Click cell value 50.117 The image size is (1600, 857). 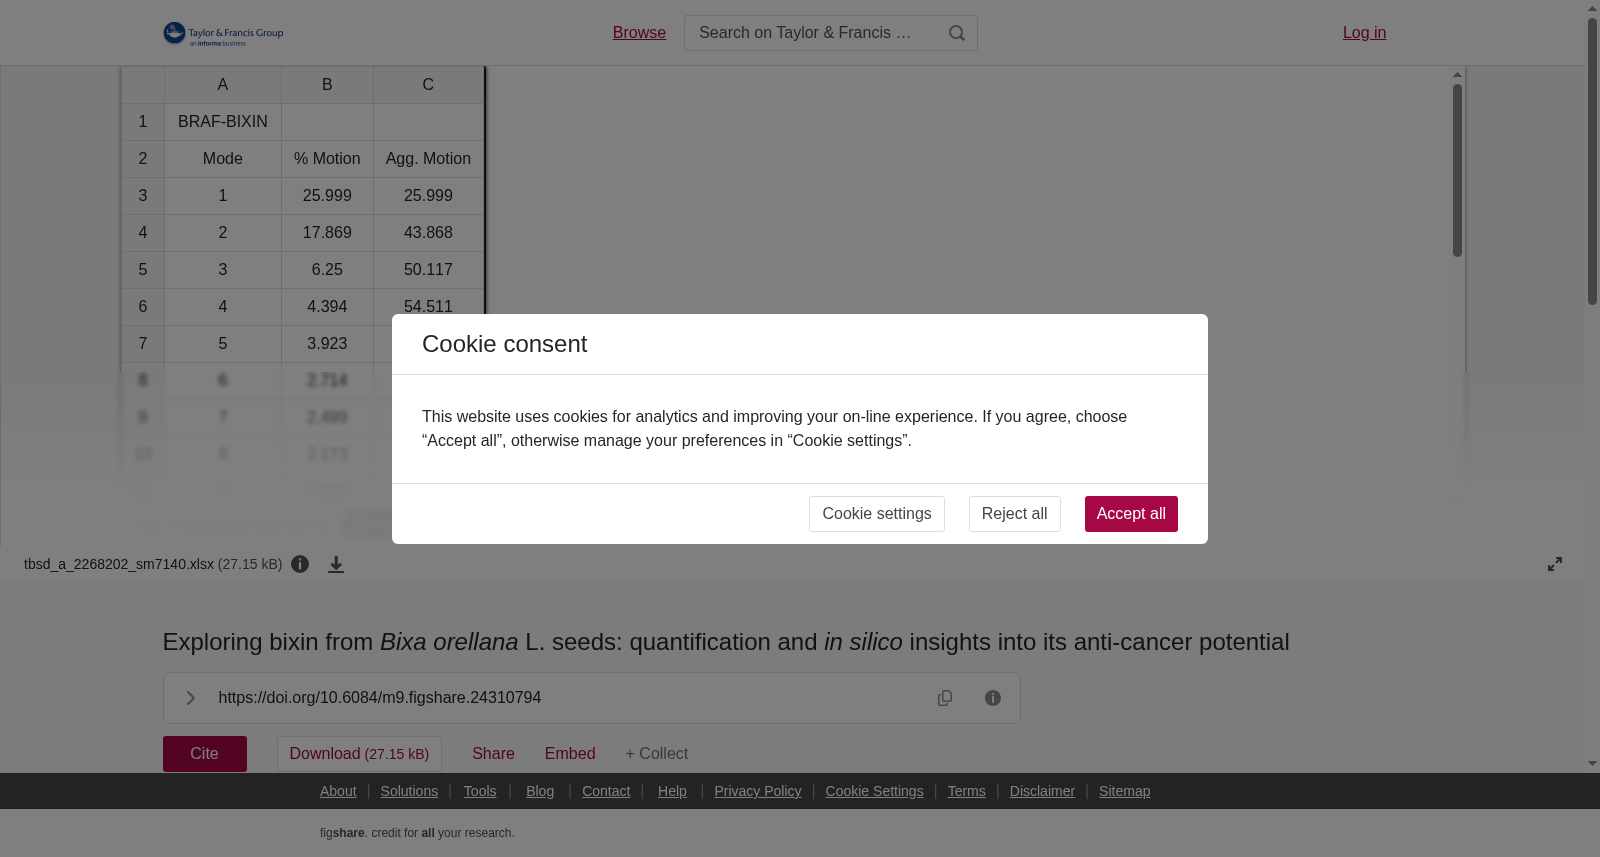point(428,270)
